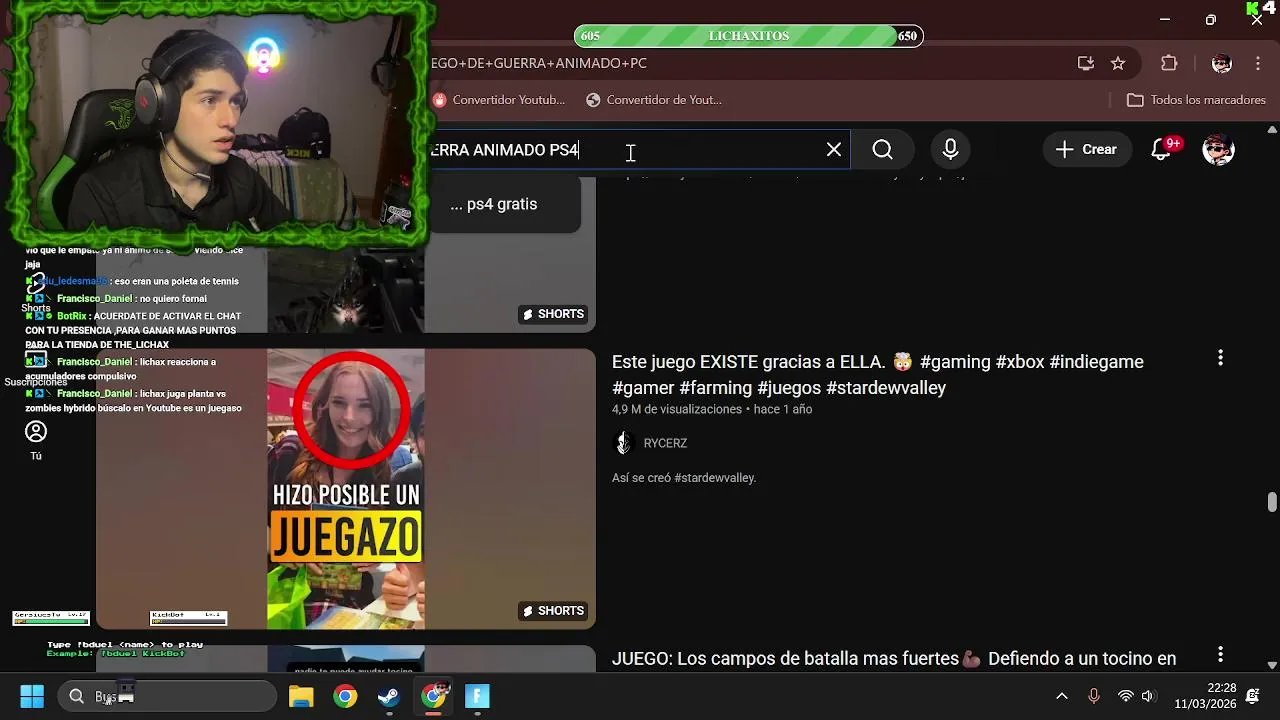This screenshot has height=720, width=1280.
Task: Click the SHORTS badge on JUEGAZO thumbnail
Action: coord(553,611)
